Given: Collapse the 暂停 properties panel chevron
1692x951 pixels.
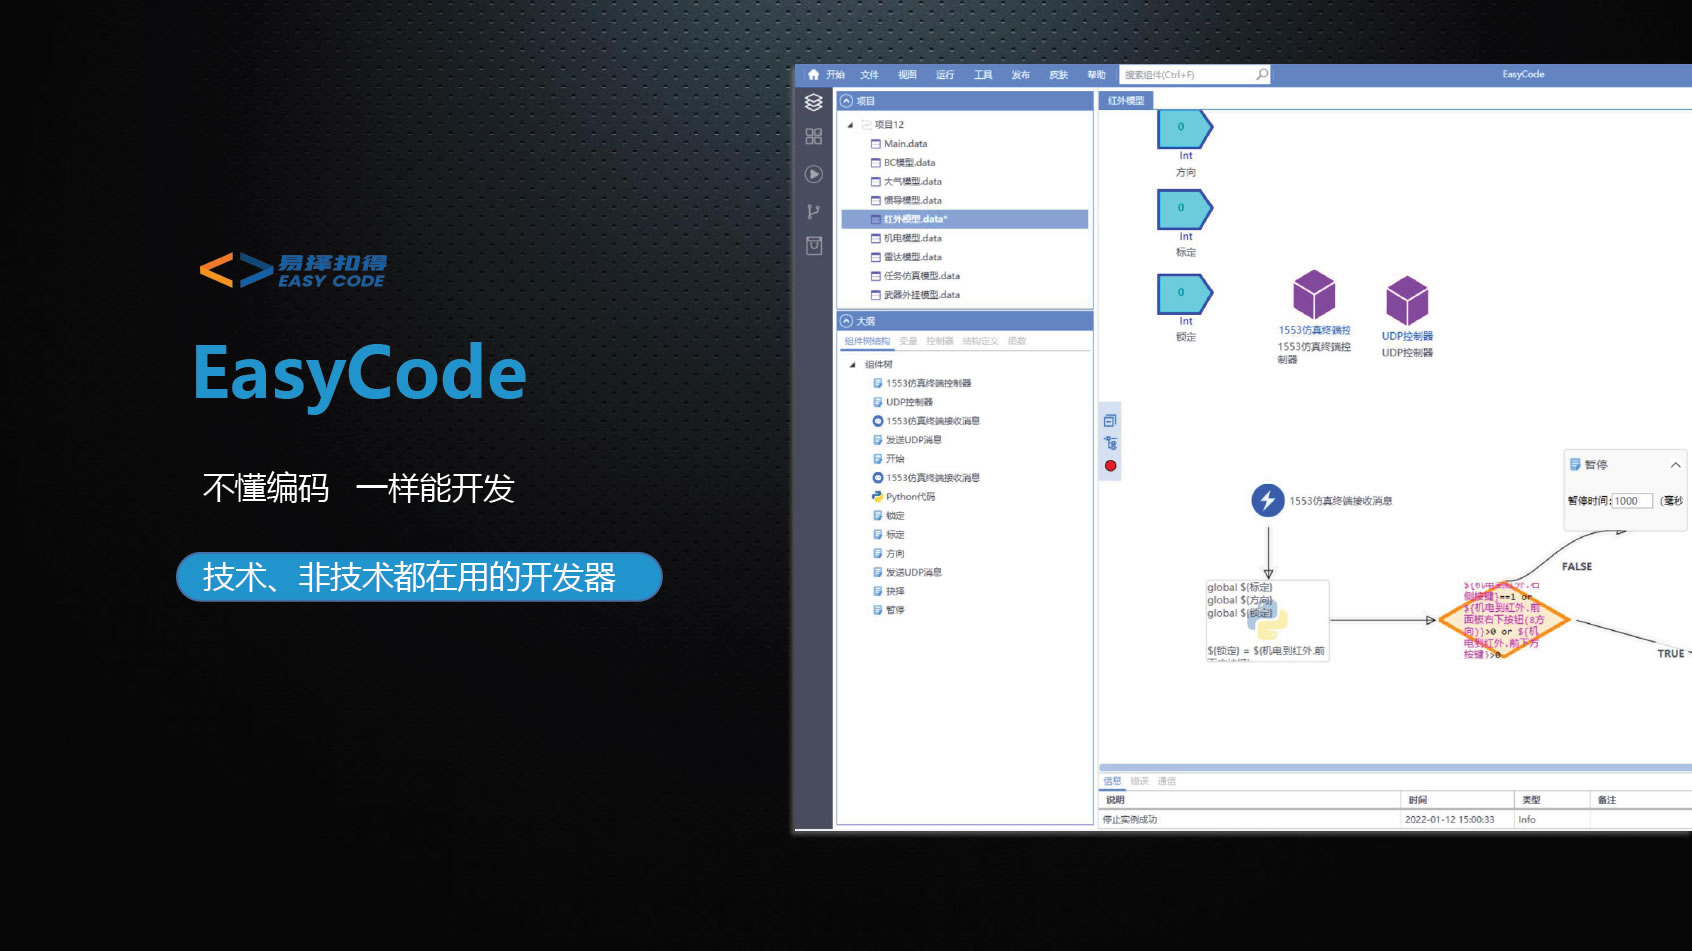Looking at the screenshot, I should pyautogui.click(x=1675, y=465).
